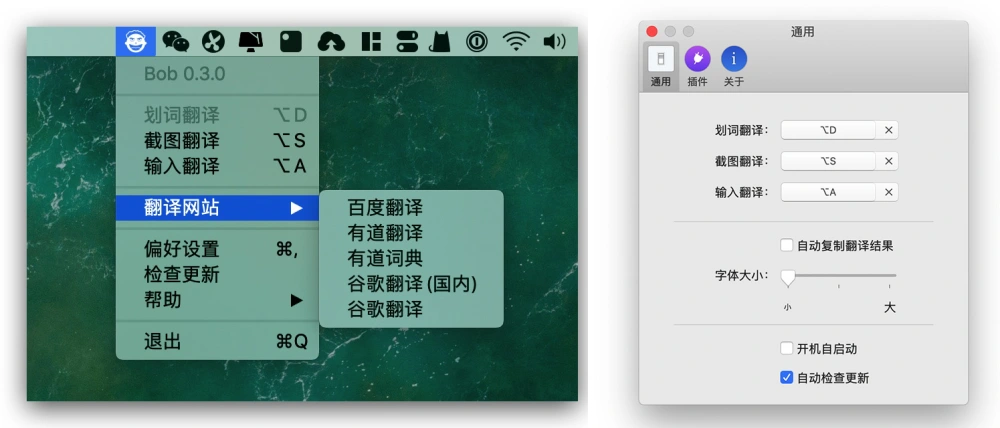Close the 通用 preferences window
The image size is (1000, 428).
(x=651, y=31)
